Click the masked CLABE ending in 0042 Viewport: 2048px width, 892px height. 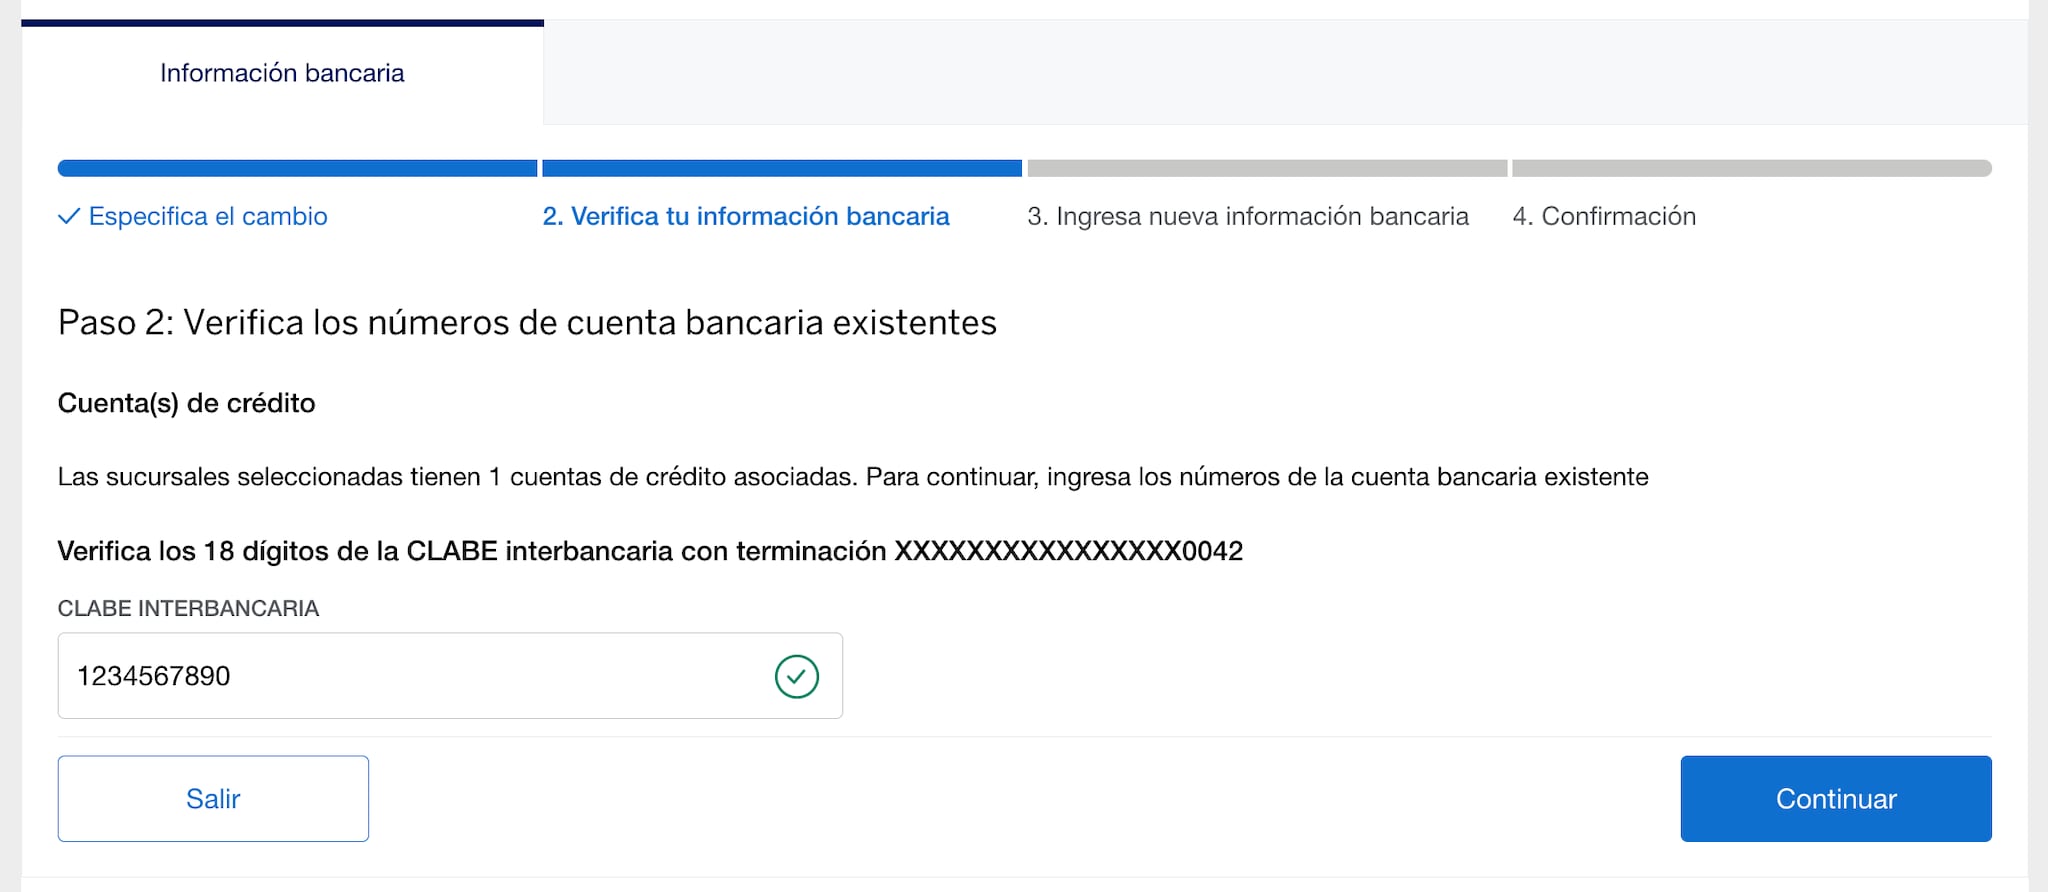[x=1068, y=551]
